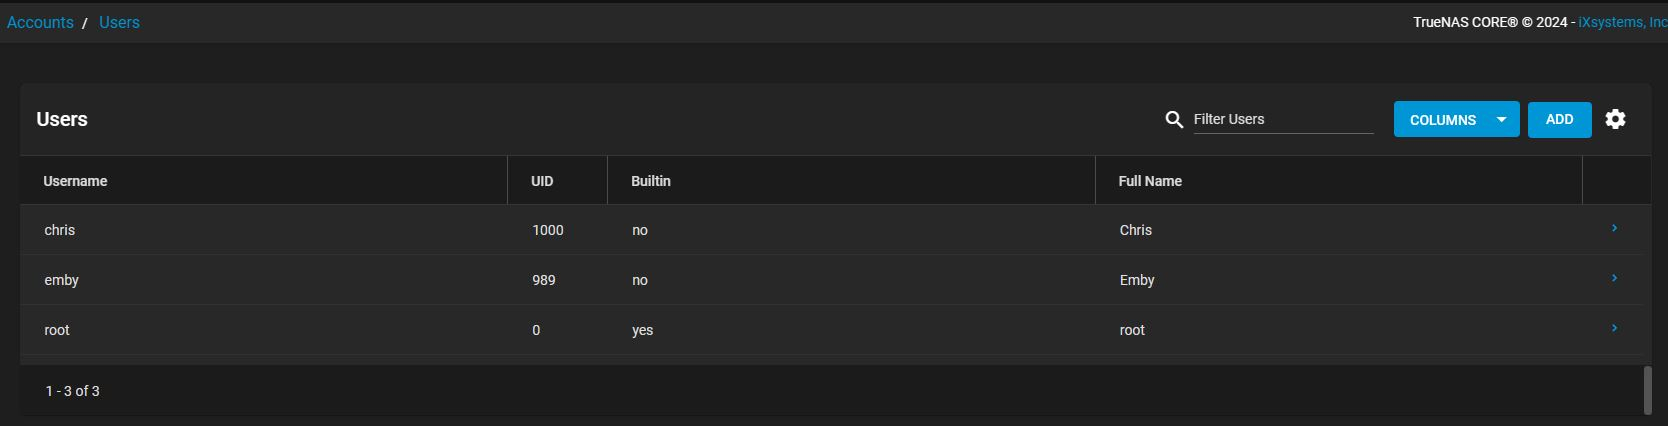
Task: Click the search magnifier icon
Action: (1174, 119)
